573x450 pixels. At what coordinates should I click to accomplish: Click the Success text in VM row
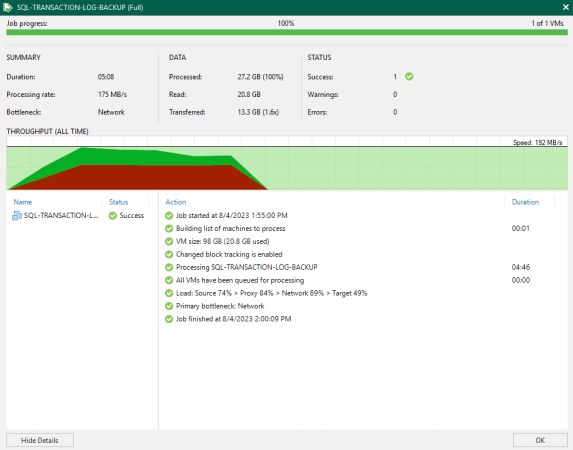(x=132, y=215)
